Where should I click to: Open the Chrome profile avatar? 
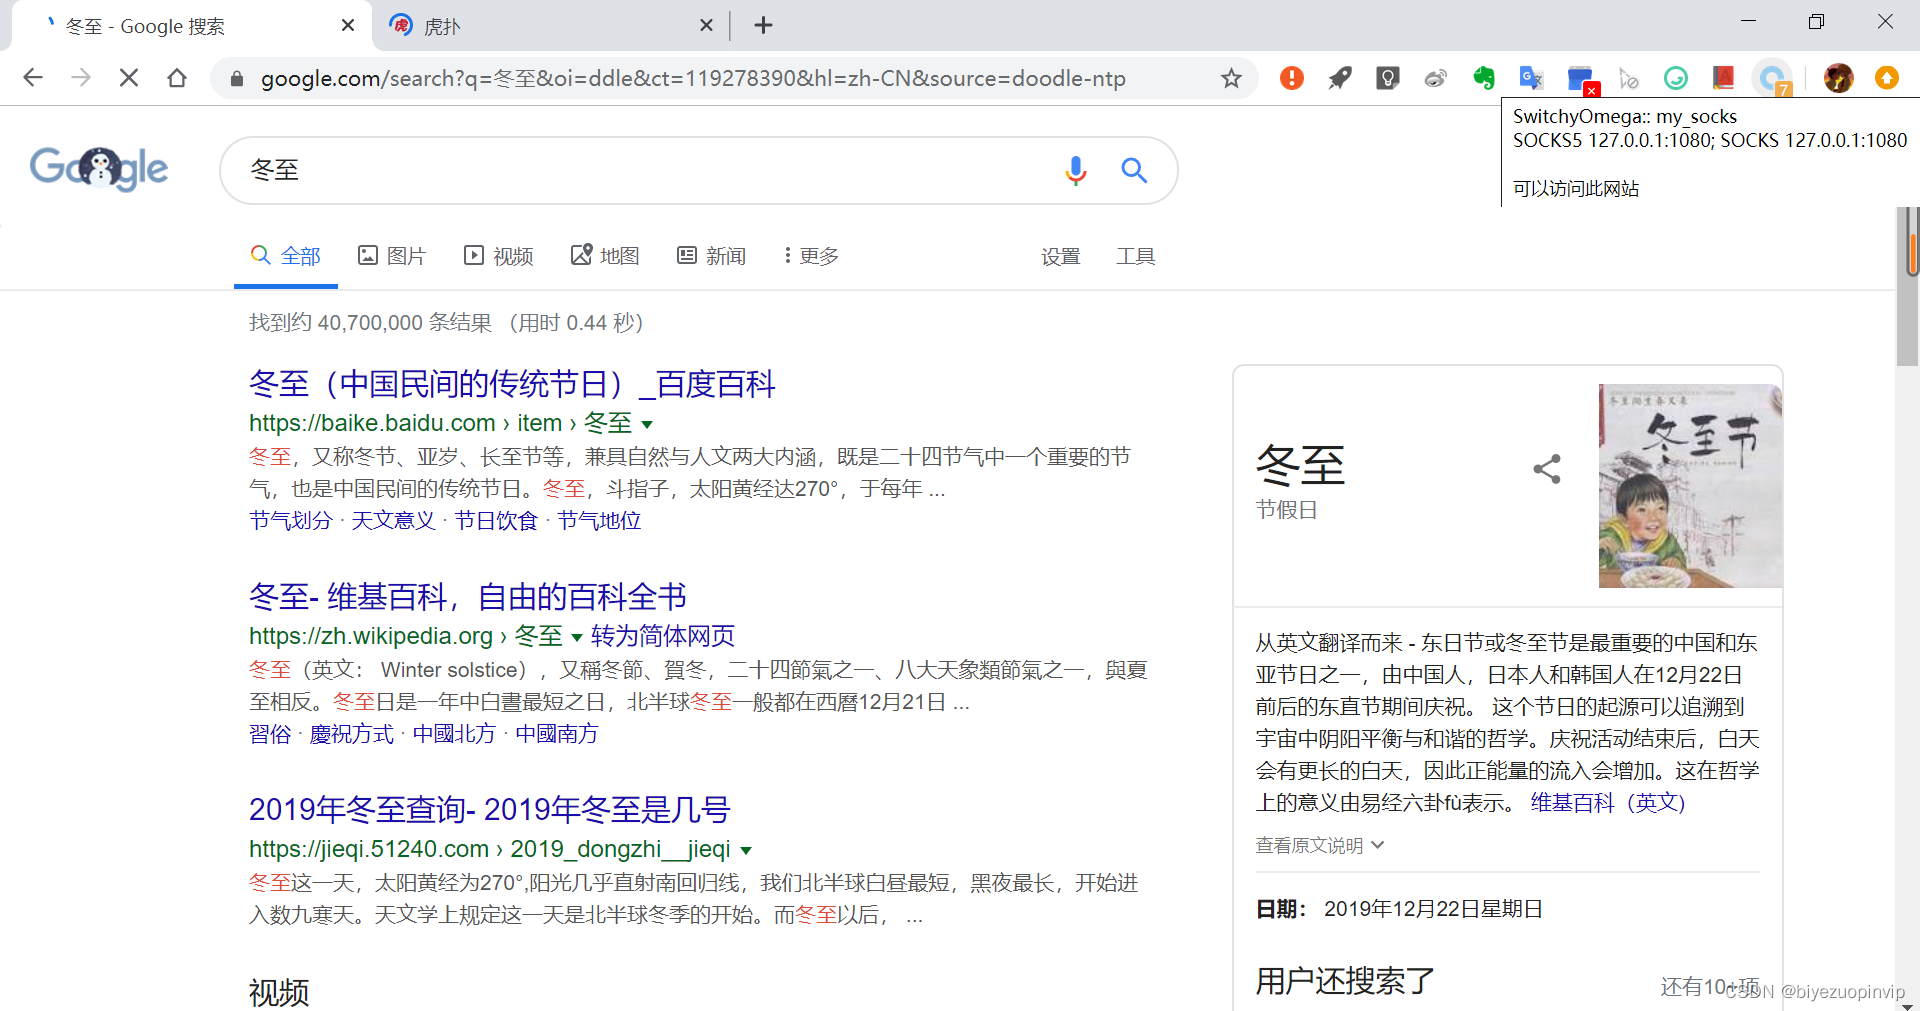tap(1838, 78)
